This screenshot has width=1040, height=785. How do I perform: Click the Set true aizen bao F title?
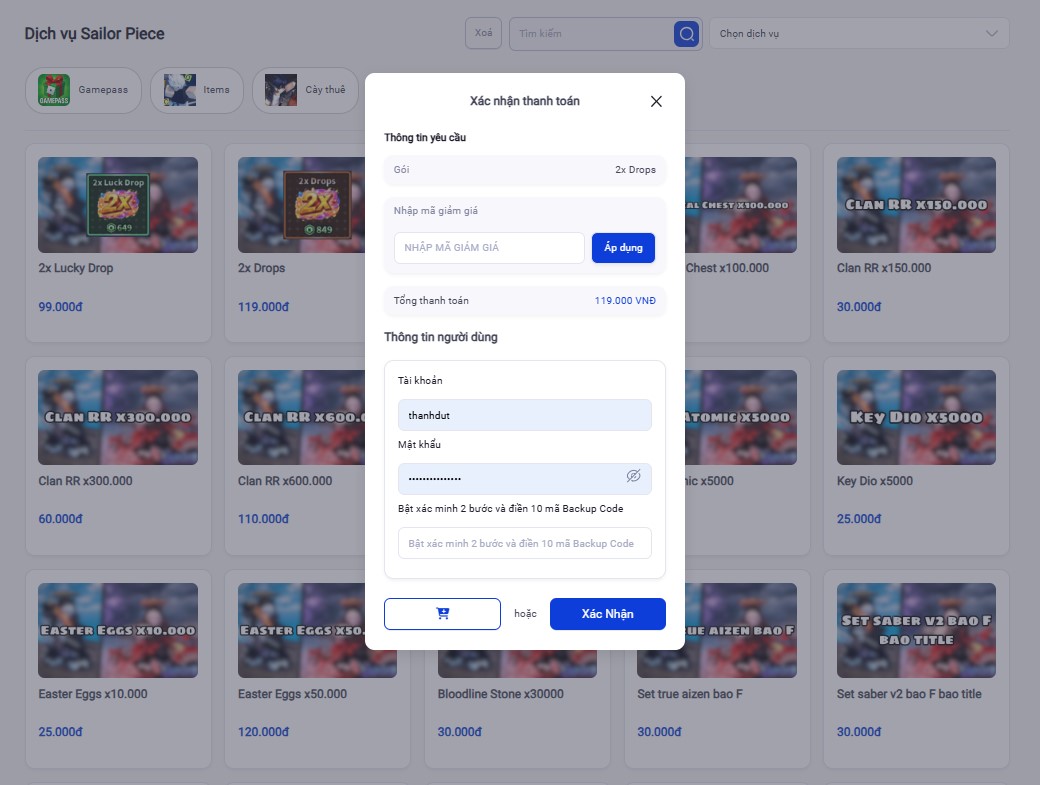click(690, 694)
